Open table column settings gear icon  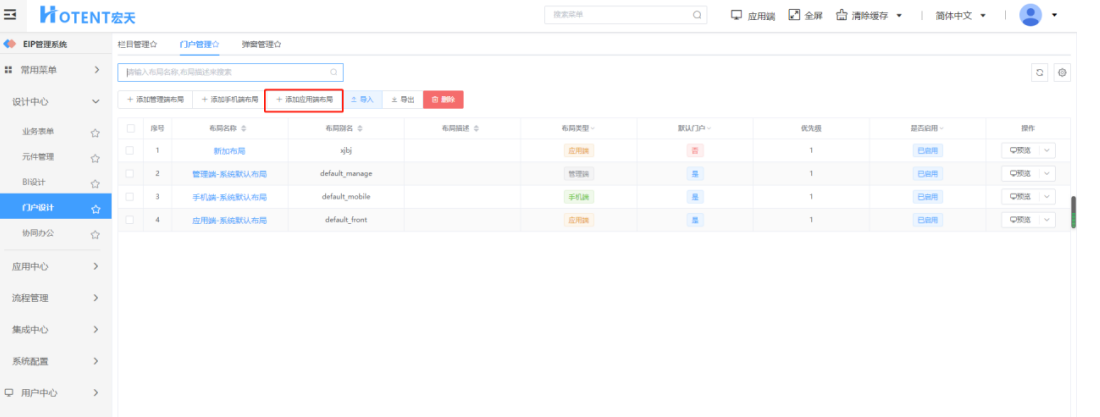(1062, 72)
